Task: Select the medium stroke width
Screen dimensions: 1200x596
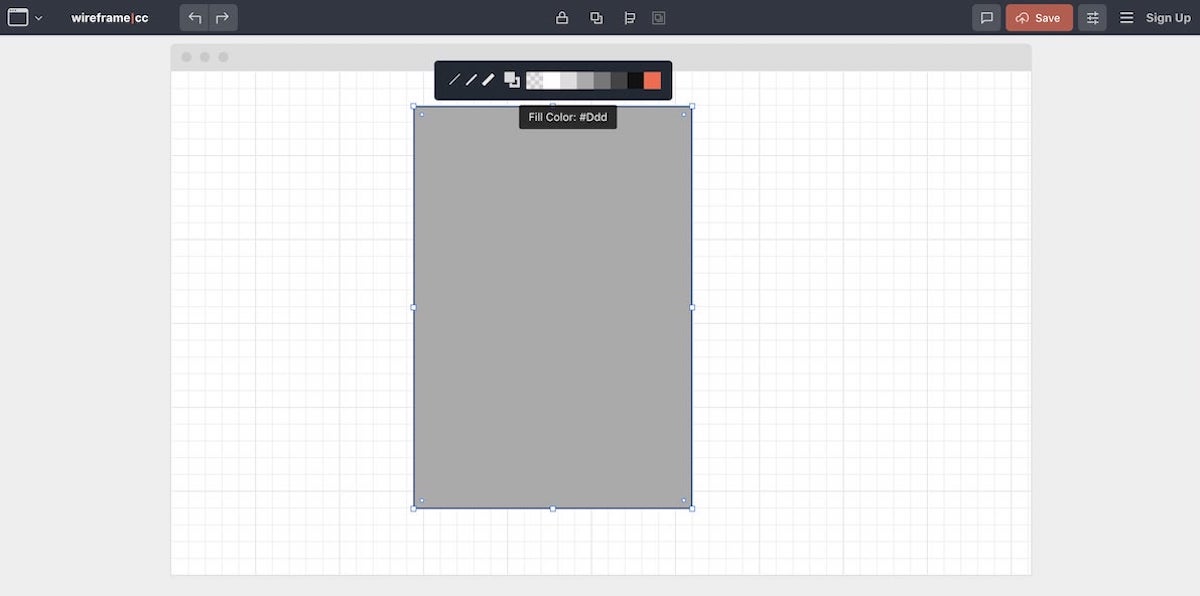Action: pos(471,80)
